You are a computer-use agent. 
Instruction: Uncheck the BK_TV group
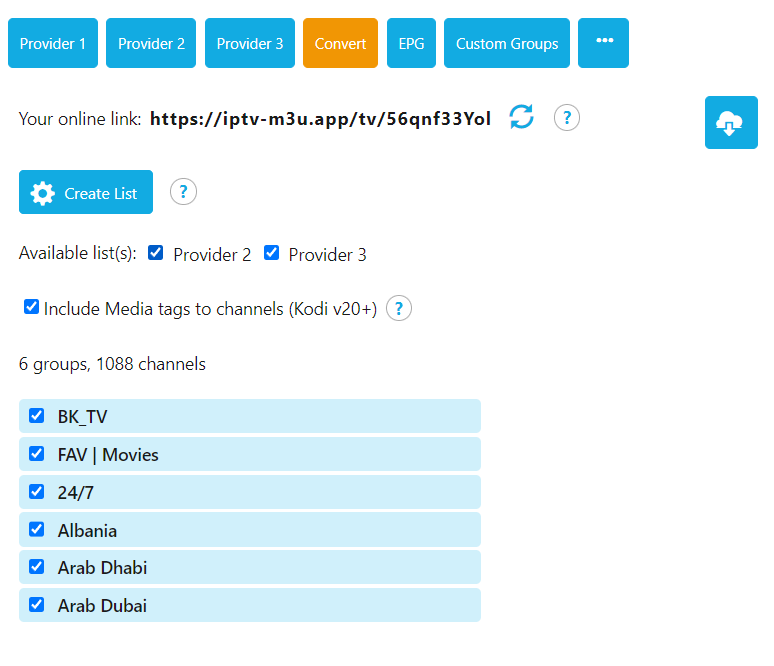[x=37, y=416]
